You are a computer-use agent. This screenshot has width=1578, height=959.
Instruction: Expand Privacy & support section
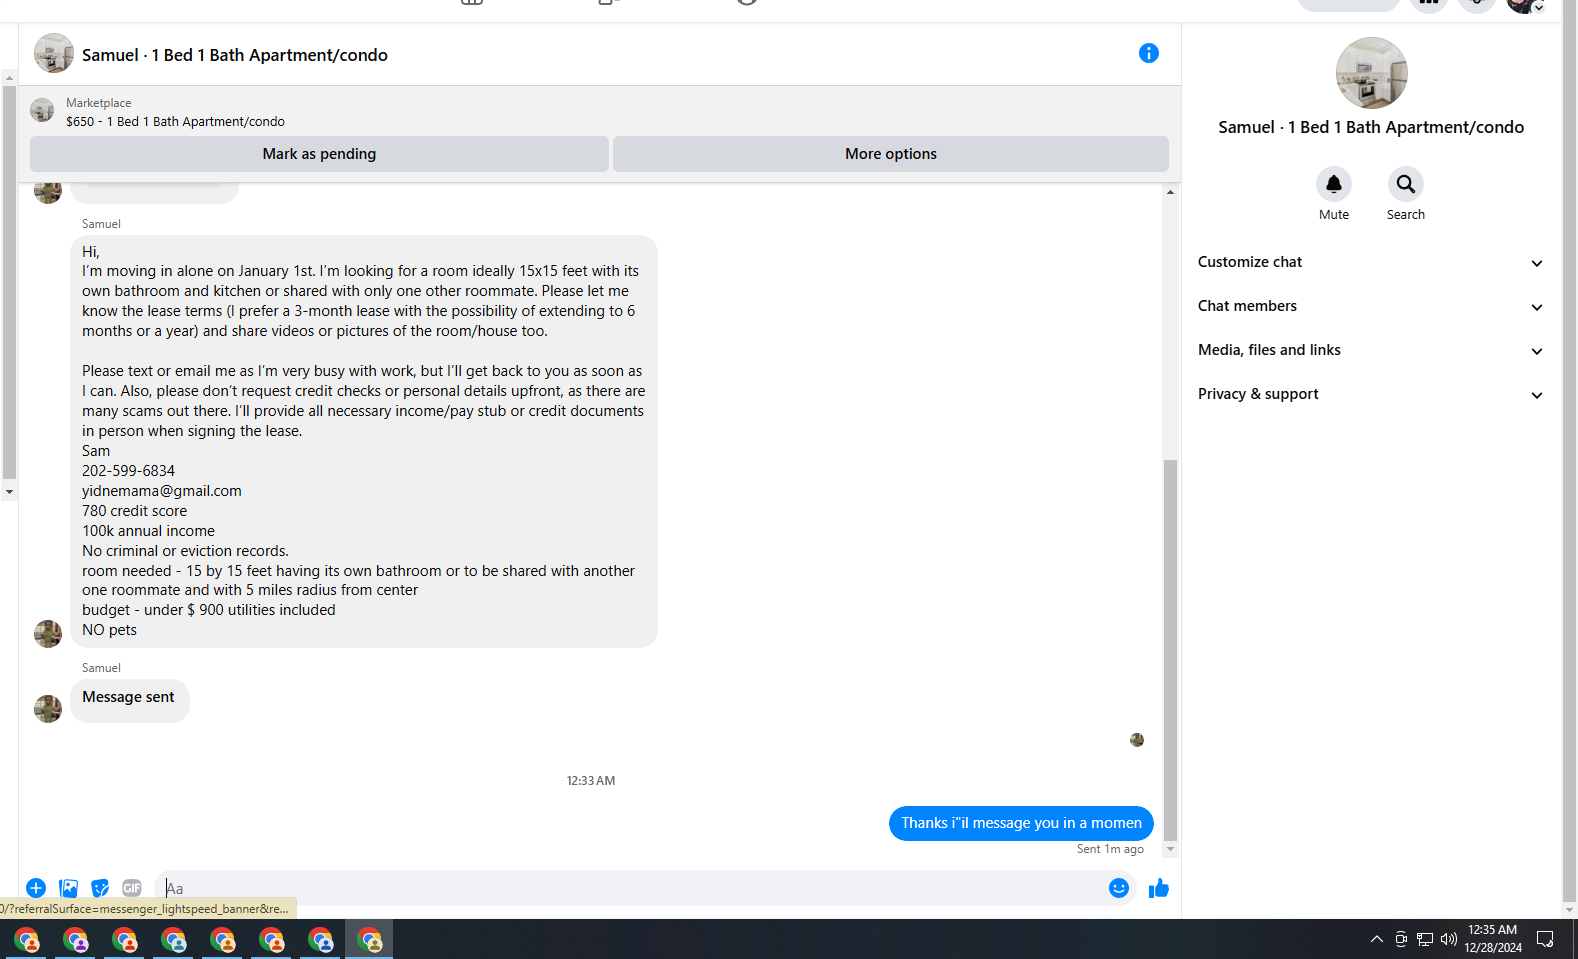(x=1370, y=394)
